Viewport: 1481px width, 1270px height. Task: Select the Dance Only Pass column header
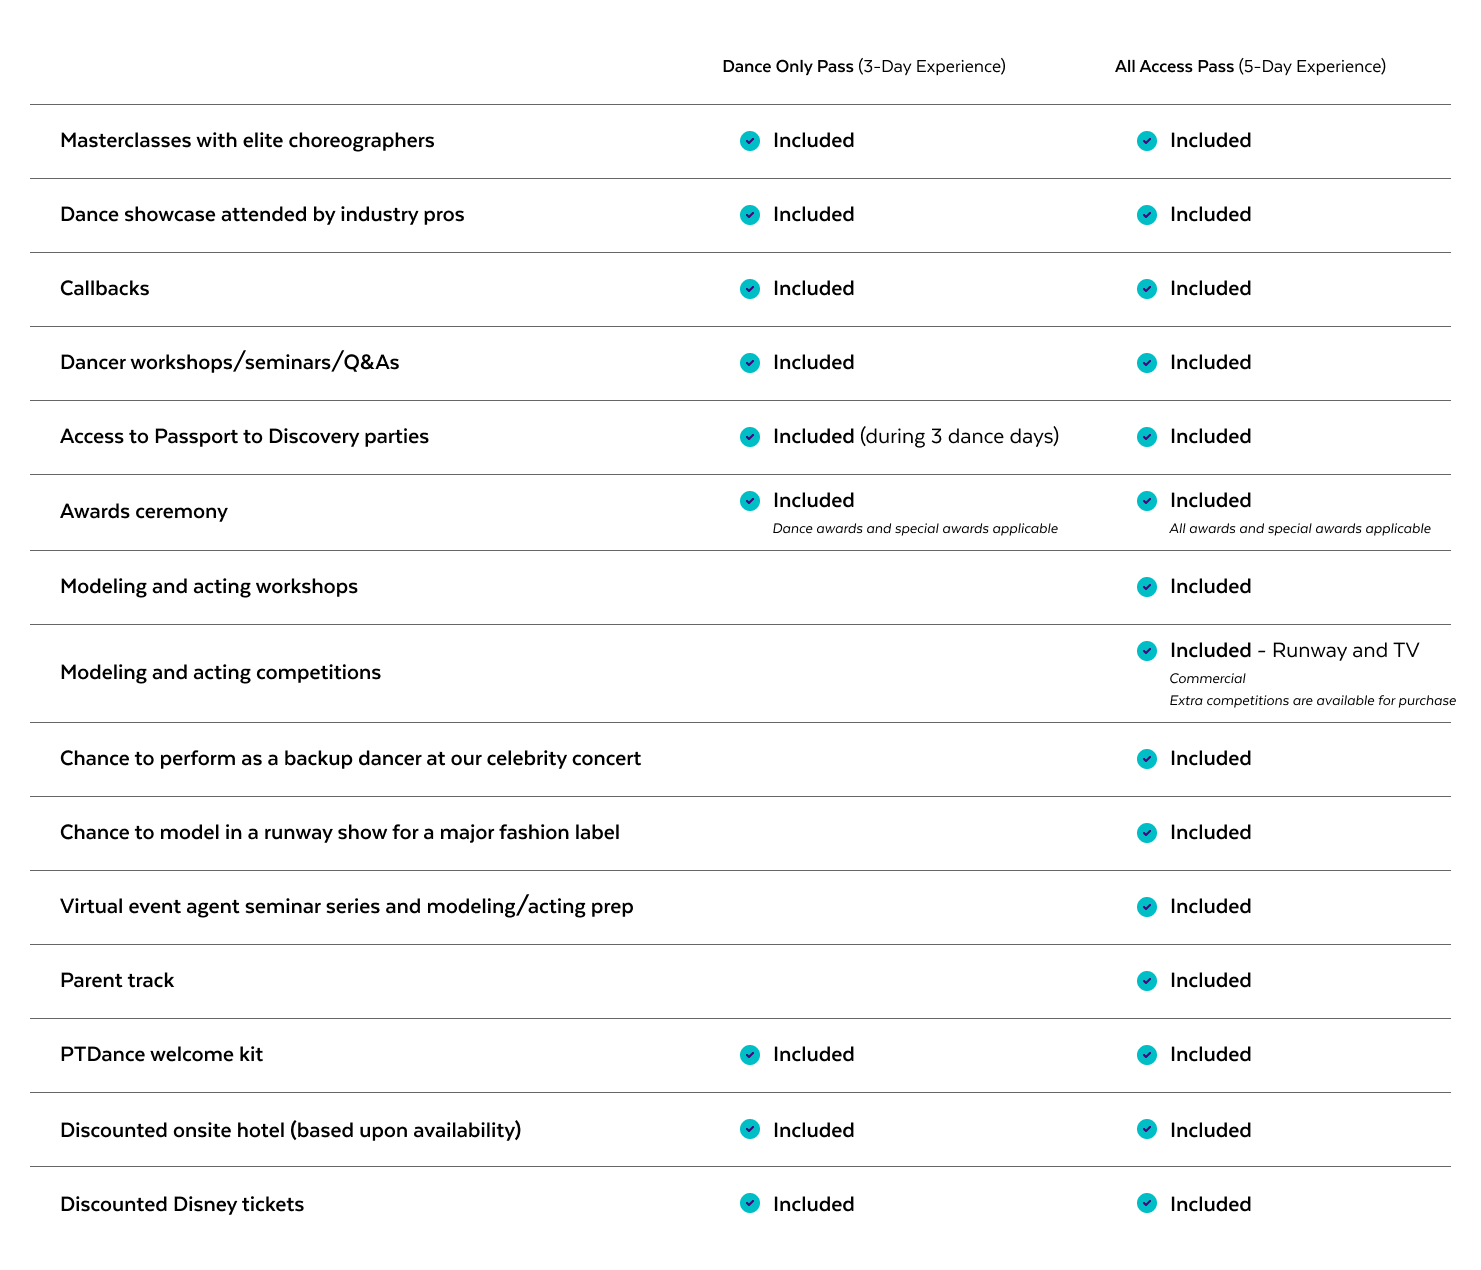[863, 66]
